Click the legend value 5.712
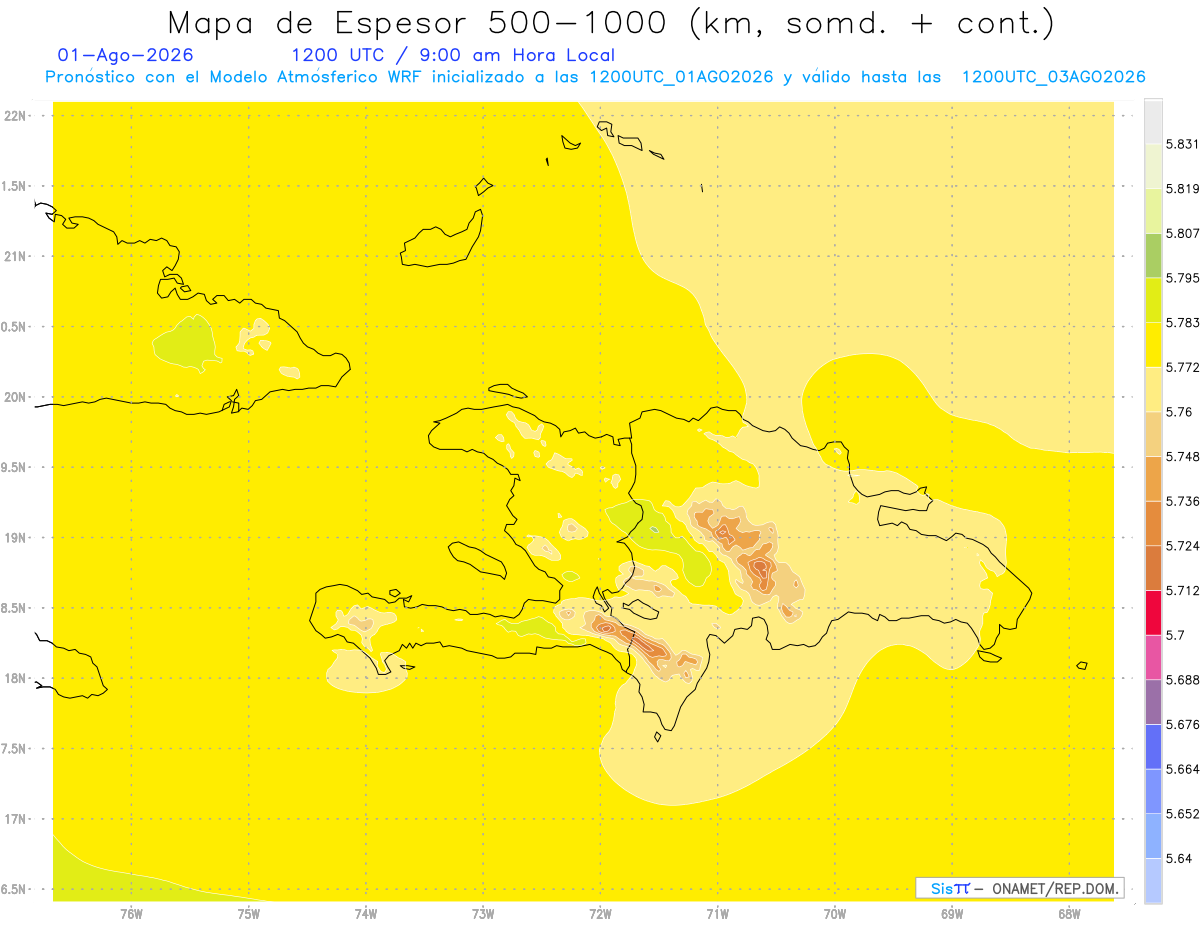The height and width of the screenshot is (927, 1200). (1183, 590)
